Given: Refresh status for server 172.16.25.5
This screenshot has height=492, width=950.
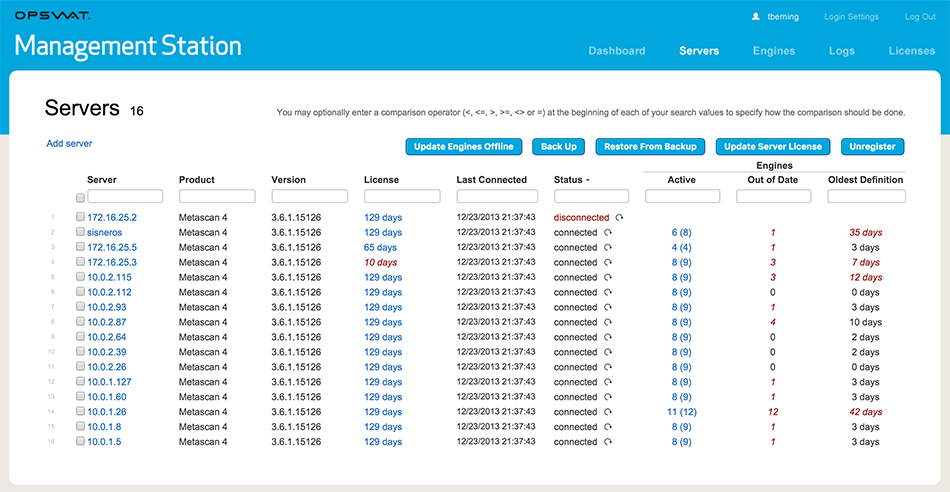Looking at the screenshot, I should tap(608, 247).
